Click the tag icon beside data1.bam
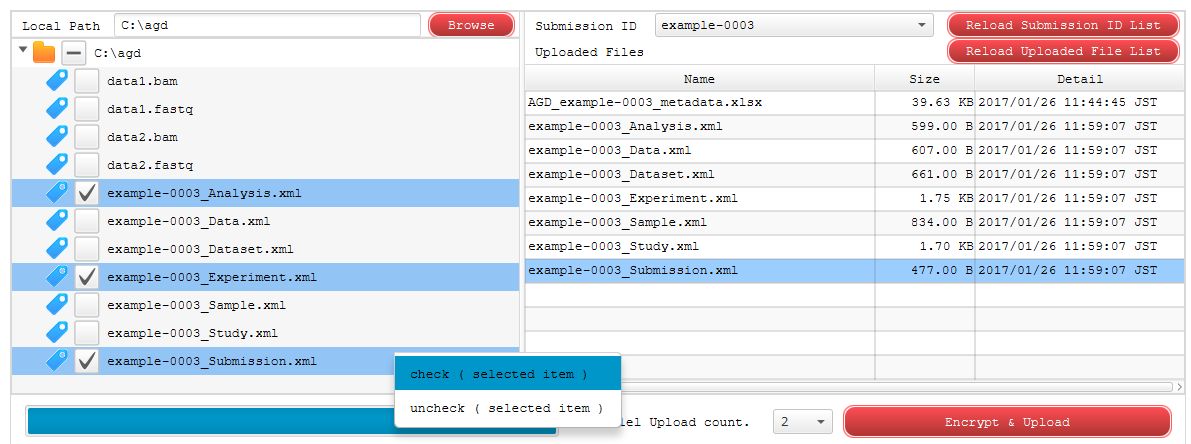 [57, 81]
